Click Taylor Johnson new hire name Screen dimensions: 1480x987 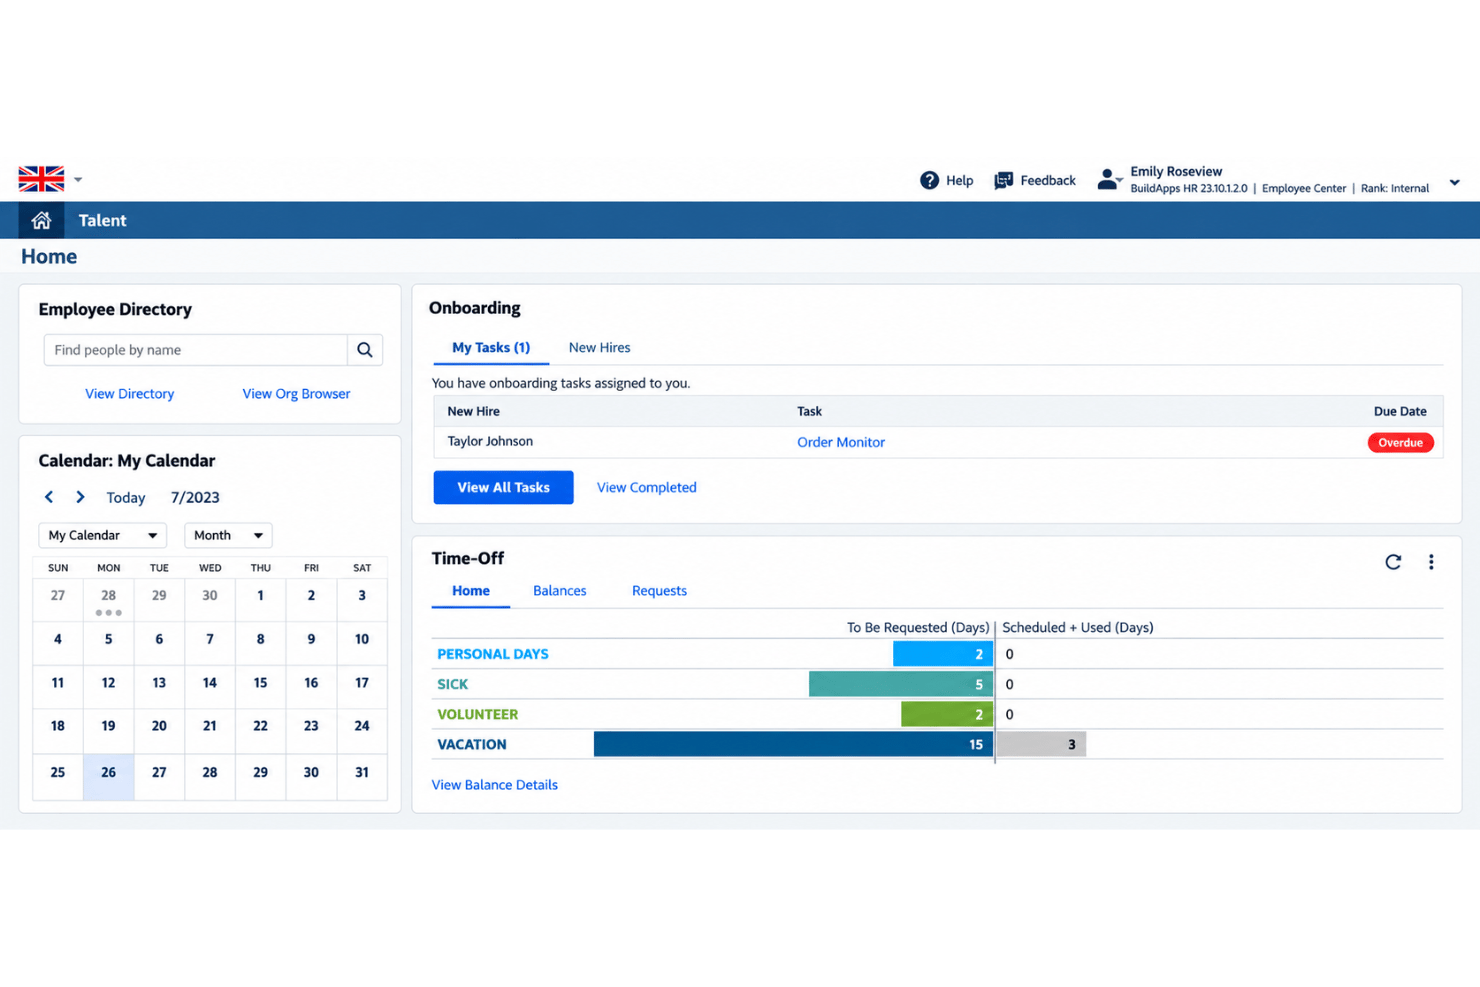pyautogui.click(x=490, y=441)
